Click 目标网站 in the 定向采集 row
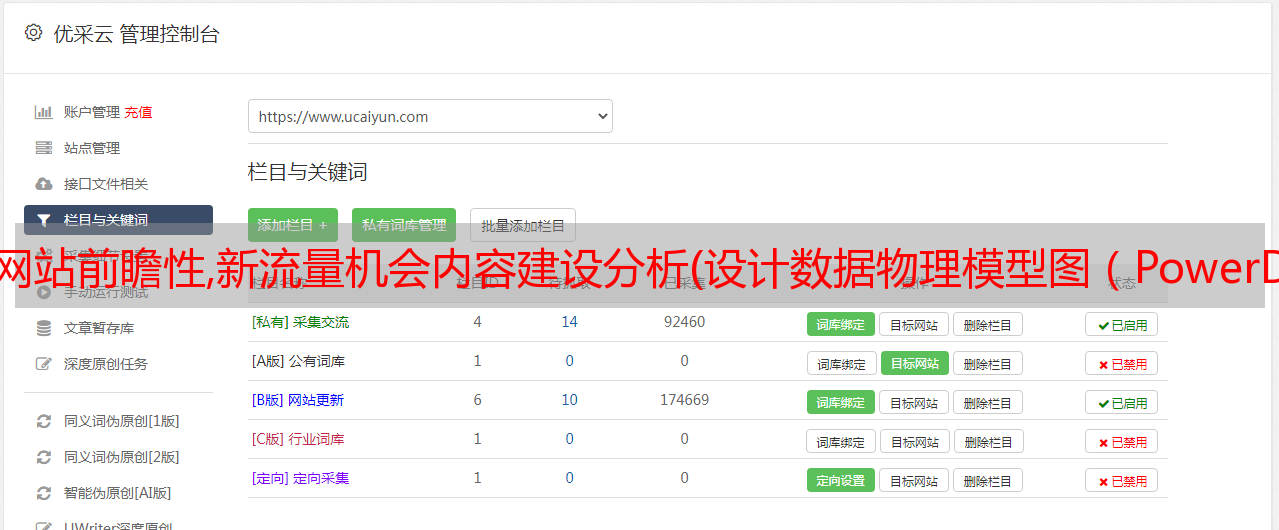Viewport: 1279px width, 530px height. pyautogui.click(x=914, y=480)
